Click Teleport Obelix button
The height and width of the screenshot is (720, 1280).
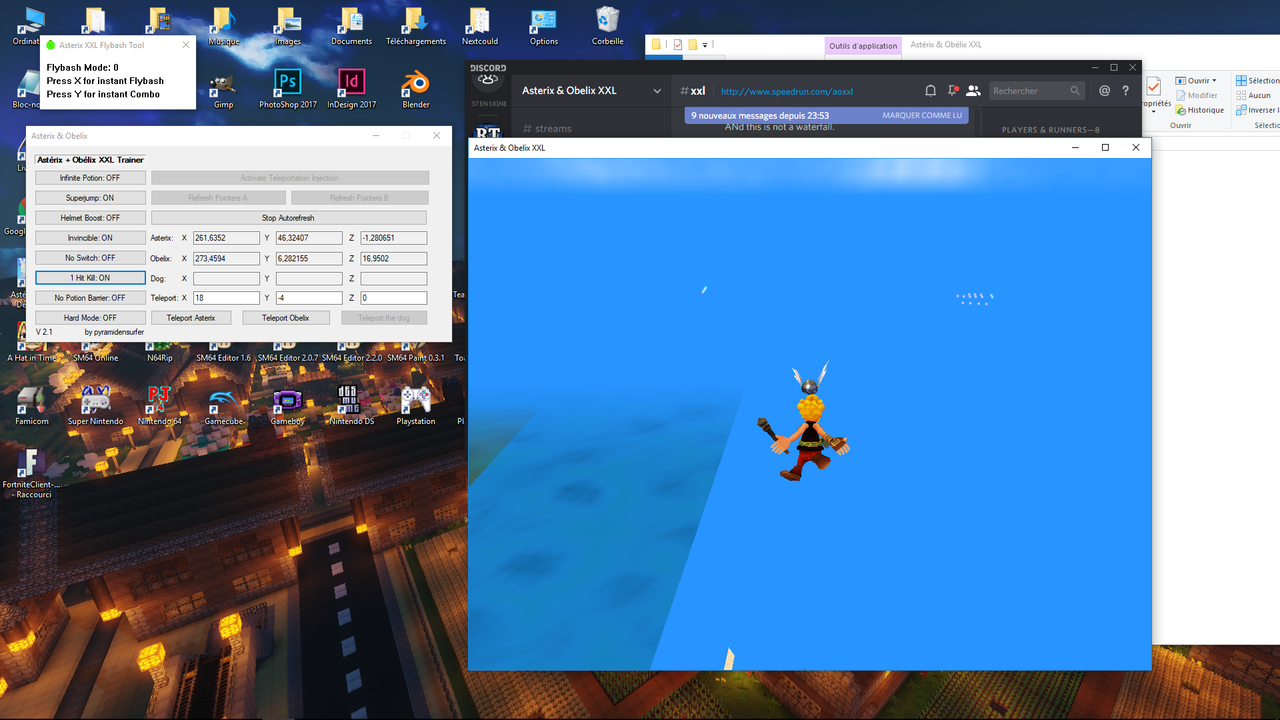point(286,318)
